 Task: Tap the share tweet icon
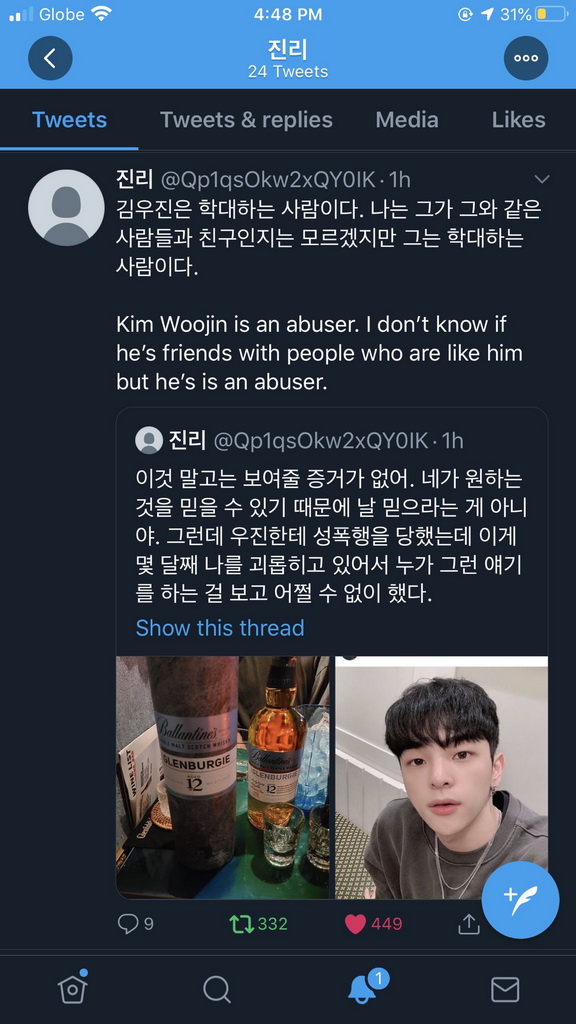point(469,923)
